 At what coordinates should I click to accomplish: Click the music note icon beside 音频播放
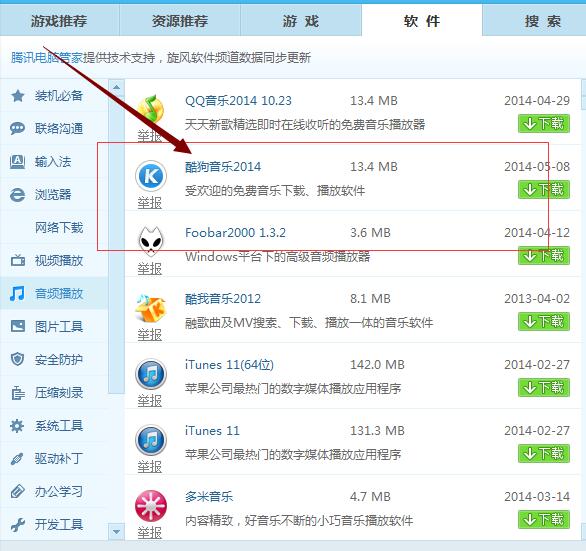coord(18,293)
